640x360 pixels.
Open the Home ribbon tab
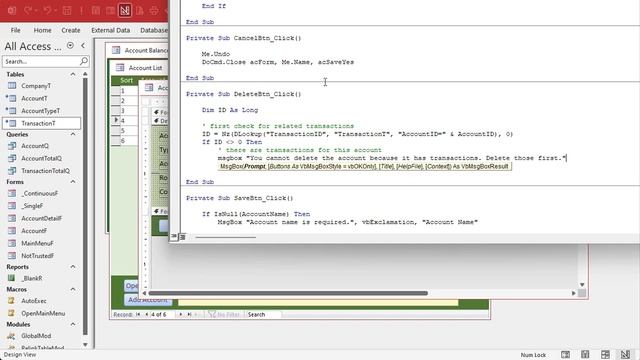42,30
